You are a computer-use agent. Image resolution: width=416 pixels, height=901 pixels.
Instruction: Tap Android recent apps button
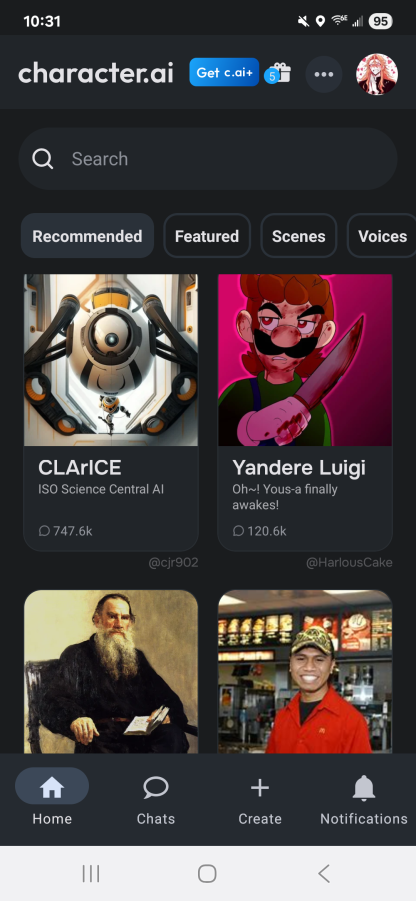coord(91,873)
